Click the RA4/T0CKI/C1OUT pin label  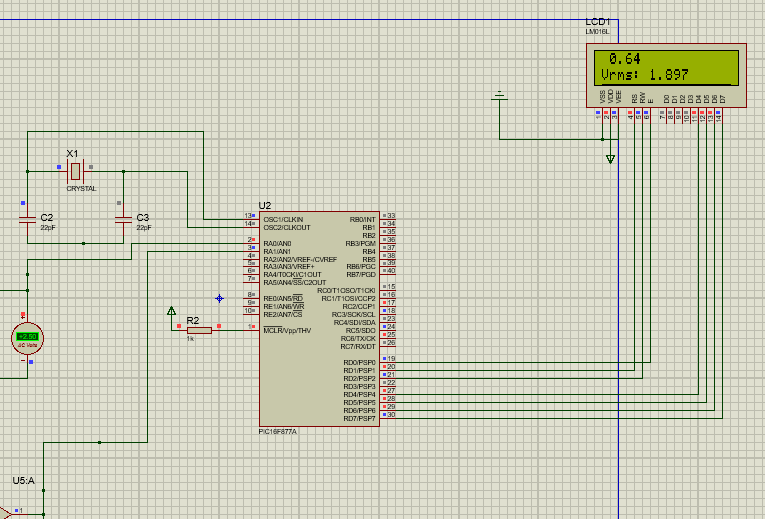[x=292, y=275]
